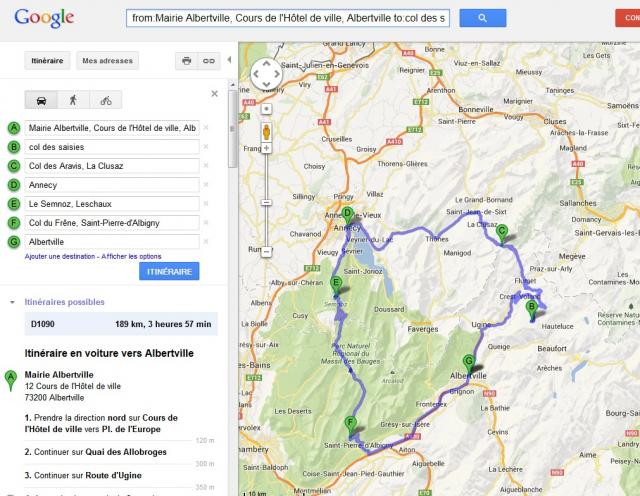Click green marker A beside Mairie Albertville field

[x=14, y=128]
